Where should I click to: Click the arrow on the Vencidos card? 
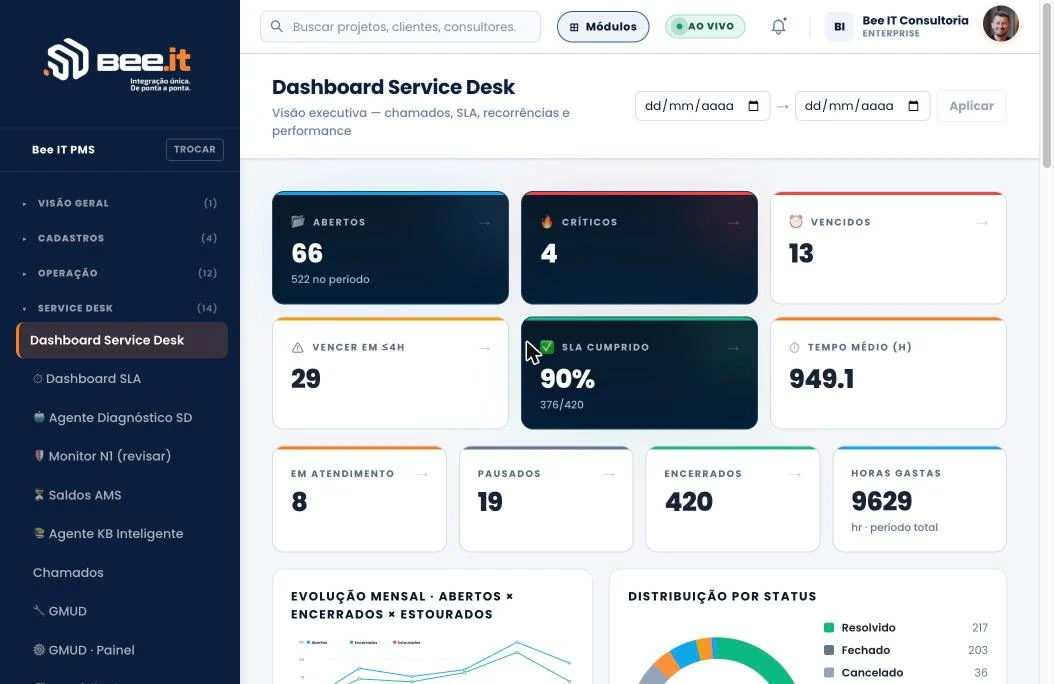point(982,222)
